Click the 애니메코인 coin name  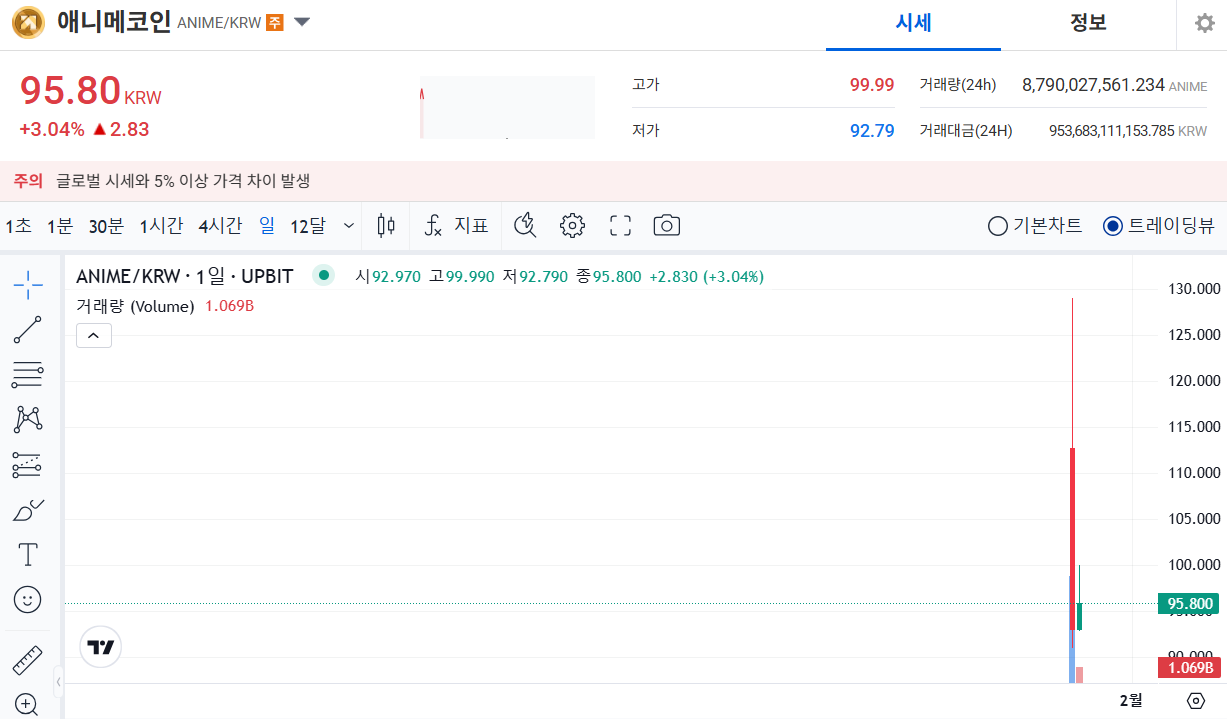(x=113, y=22)
